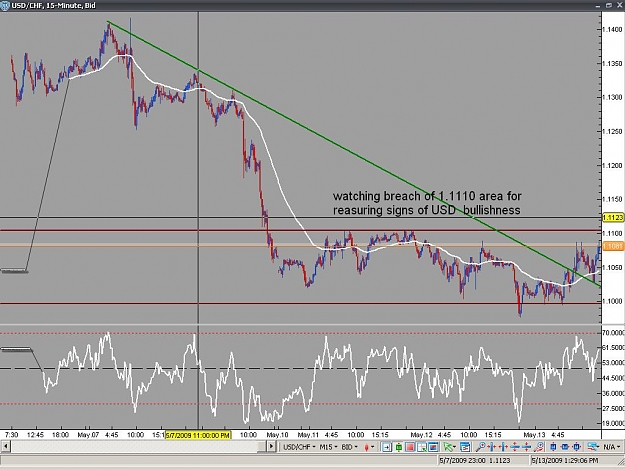625x469 pixels.
Task: Select the 'watching breach of 1.1110 area' annotation
Action: 427,203
